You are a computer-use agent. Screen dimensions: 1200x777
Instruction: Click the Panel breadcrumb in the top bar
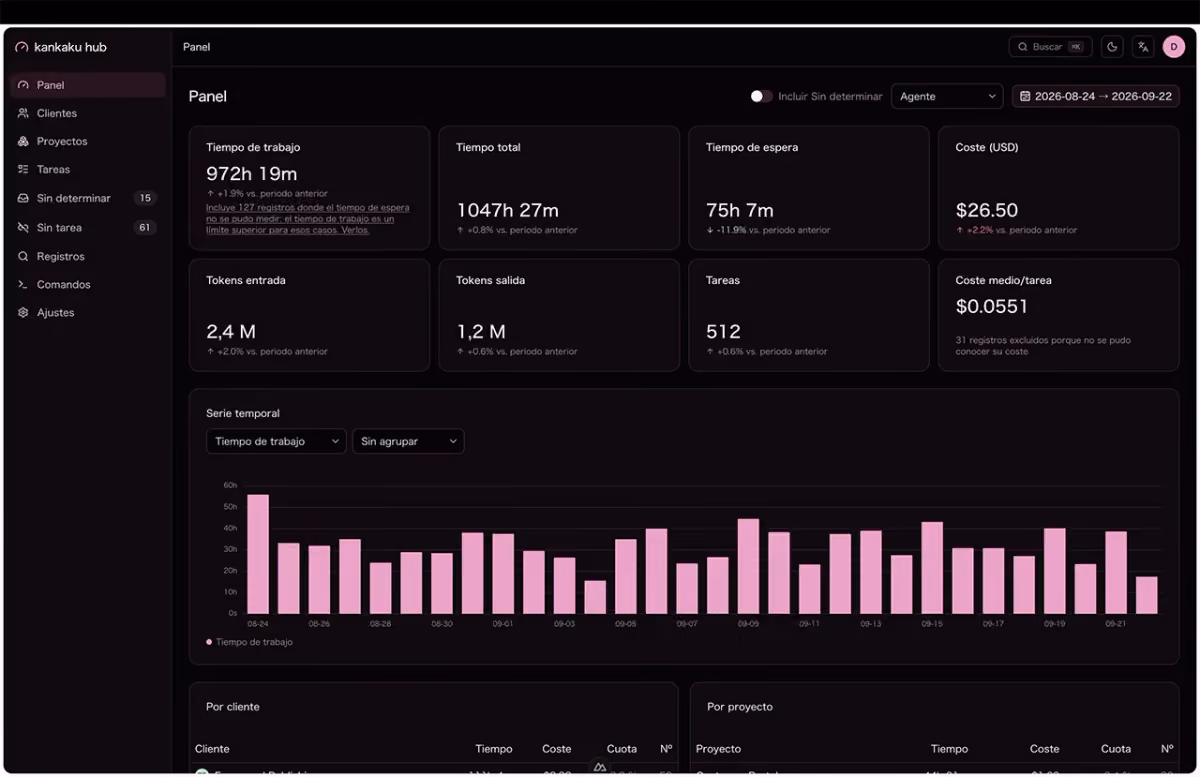click(197, 47)
